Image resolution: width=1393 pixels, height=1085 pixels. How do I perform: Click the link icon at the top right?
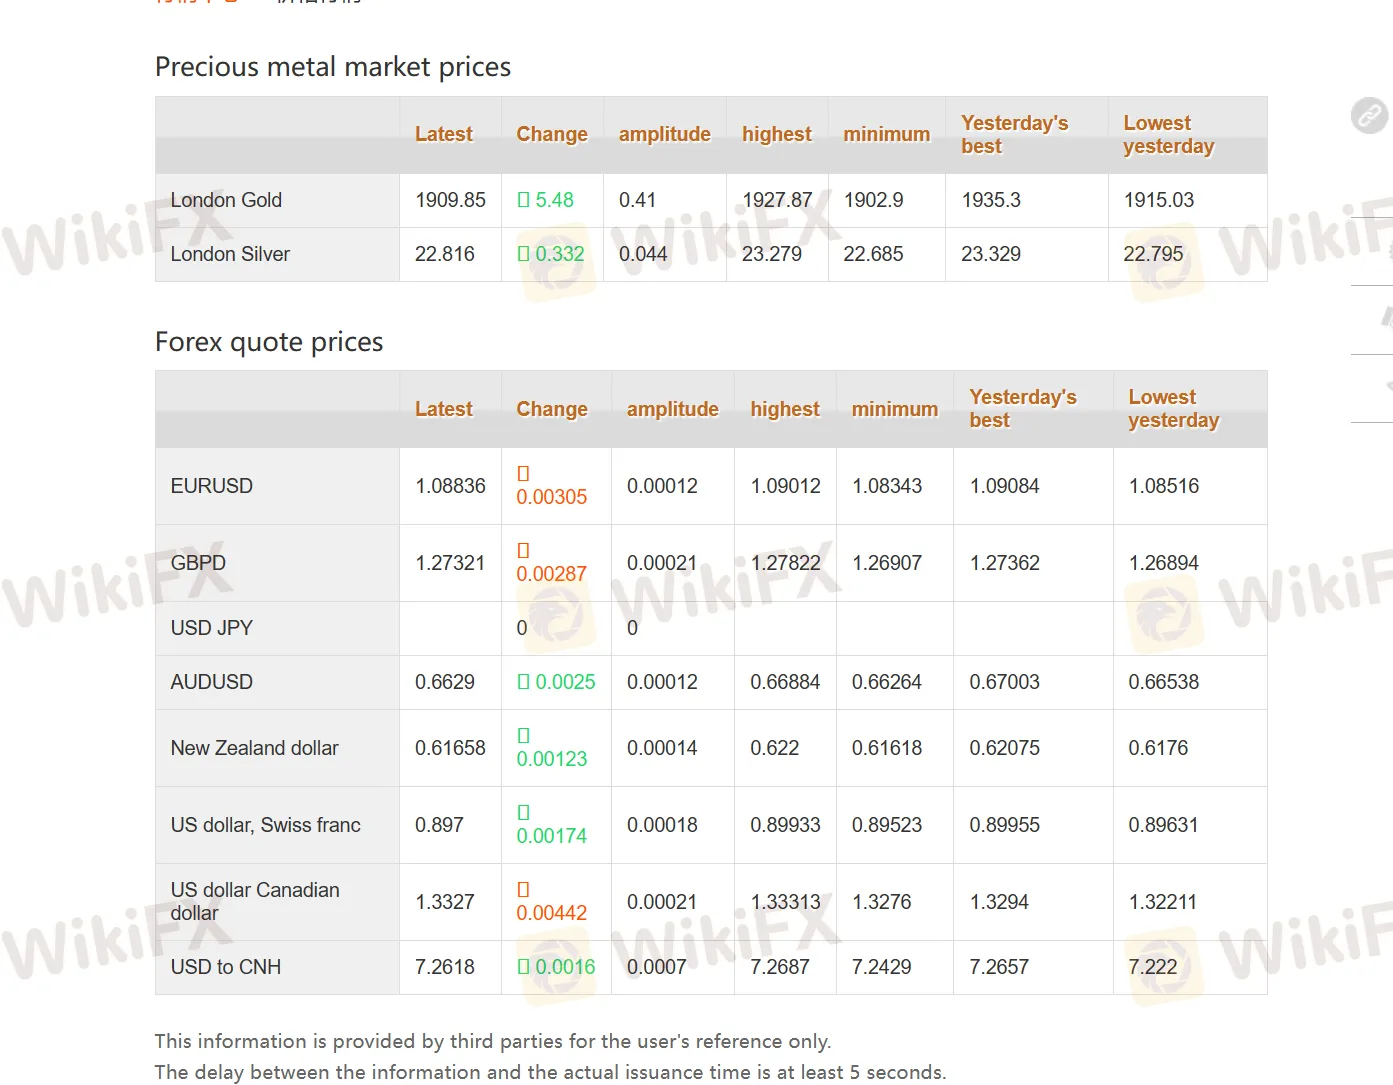[1368, 116]
